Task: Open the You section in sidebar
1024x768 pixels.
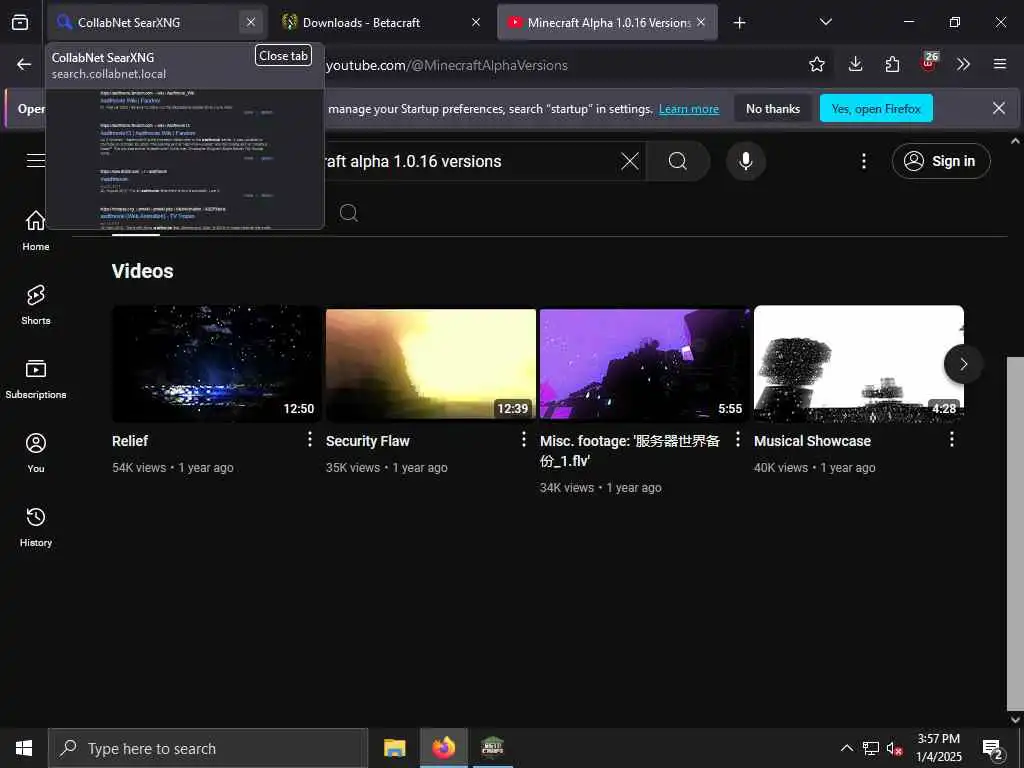Action: tap(36, 453)
